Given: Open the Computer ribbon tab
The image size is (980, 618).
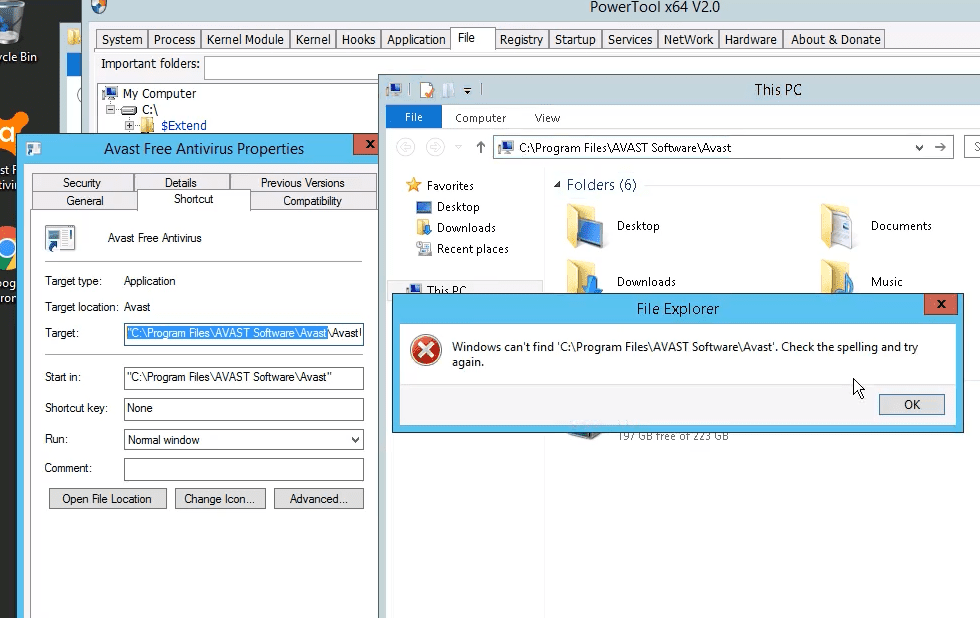Looking at the screenshot, I should click(481, 117).
